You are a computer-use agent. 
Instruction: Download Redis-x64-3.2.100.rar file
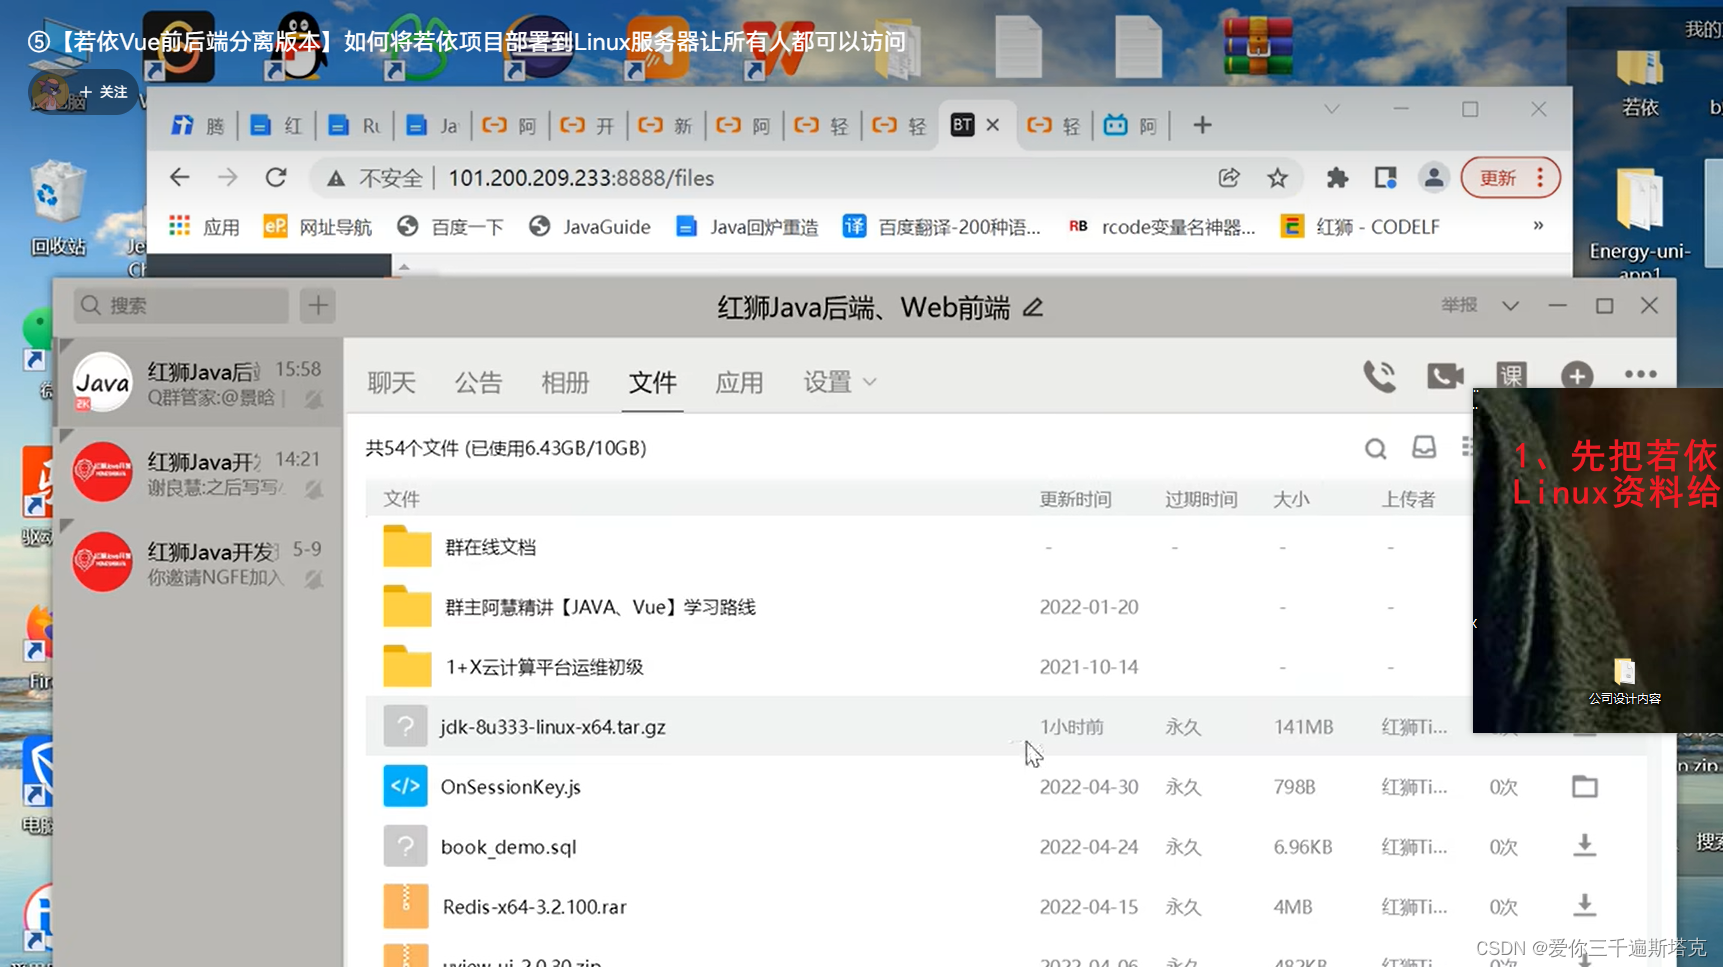(1585, 906)
